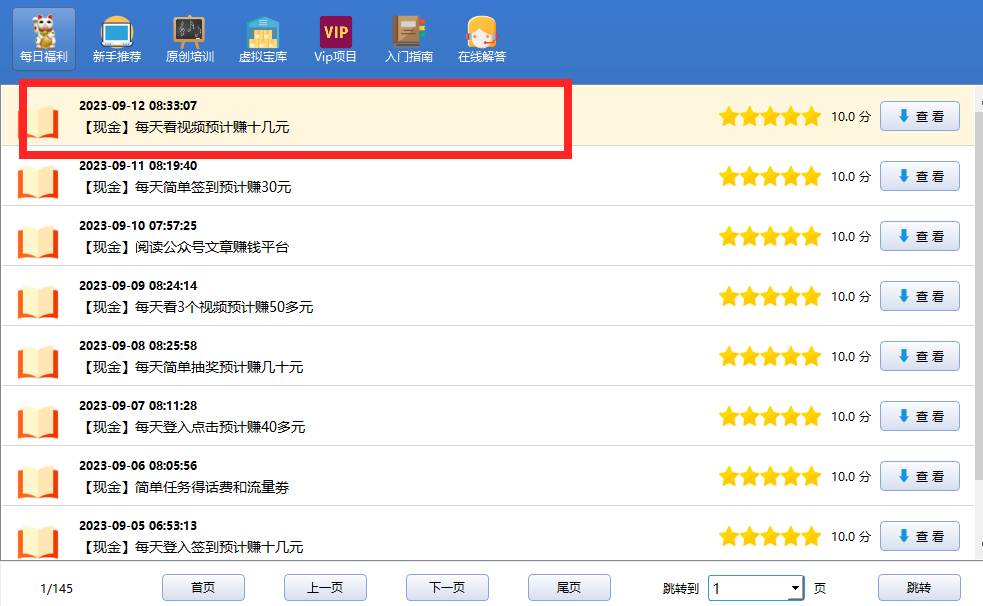Click the timestamp 2023-09-05 06:53:13
The height and width of the screenshot is (606, 983).
click(138, 526)
